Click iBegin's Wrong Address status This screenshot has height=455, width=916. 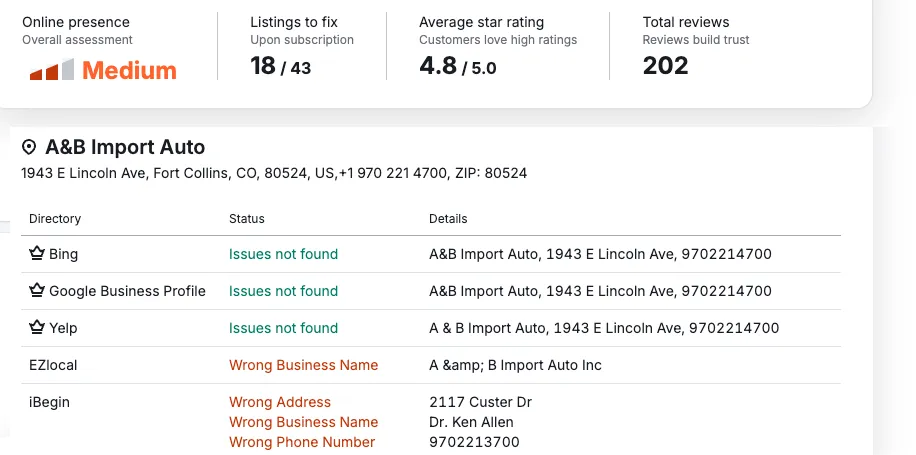[x=279, y=402]
